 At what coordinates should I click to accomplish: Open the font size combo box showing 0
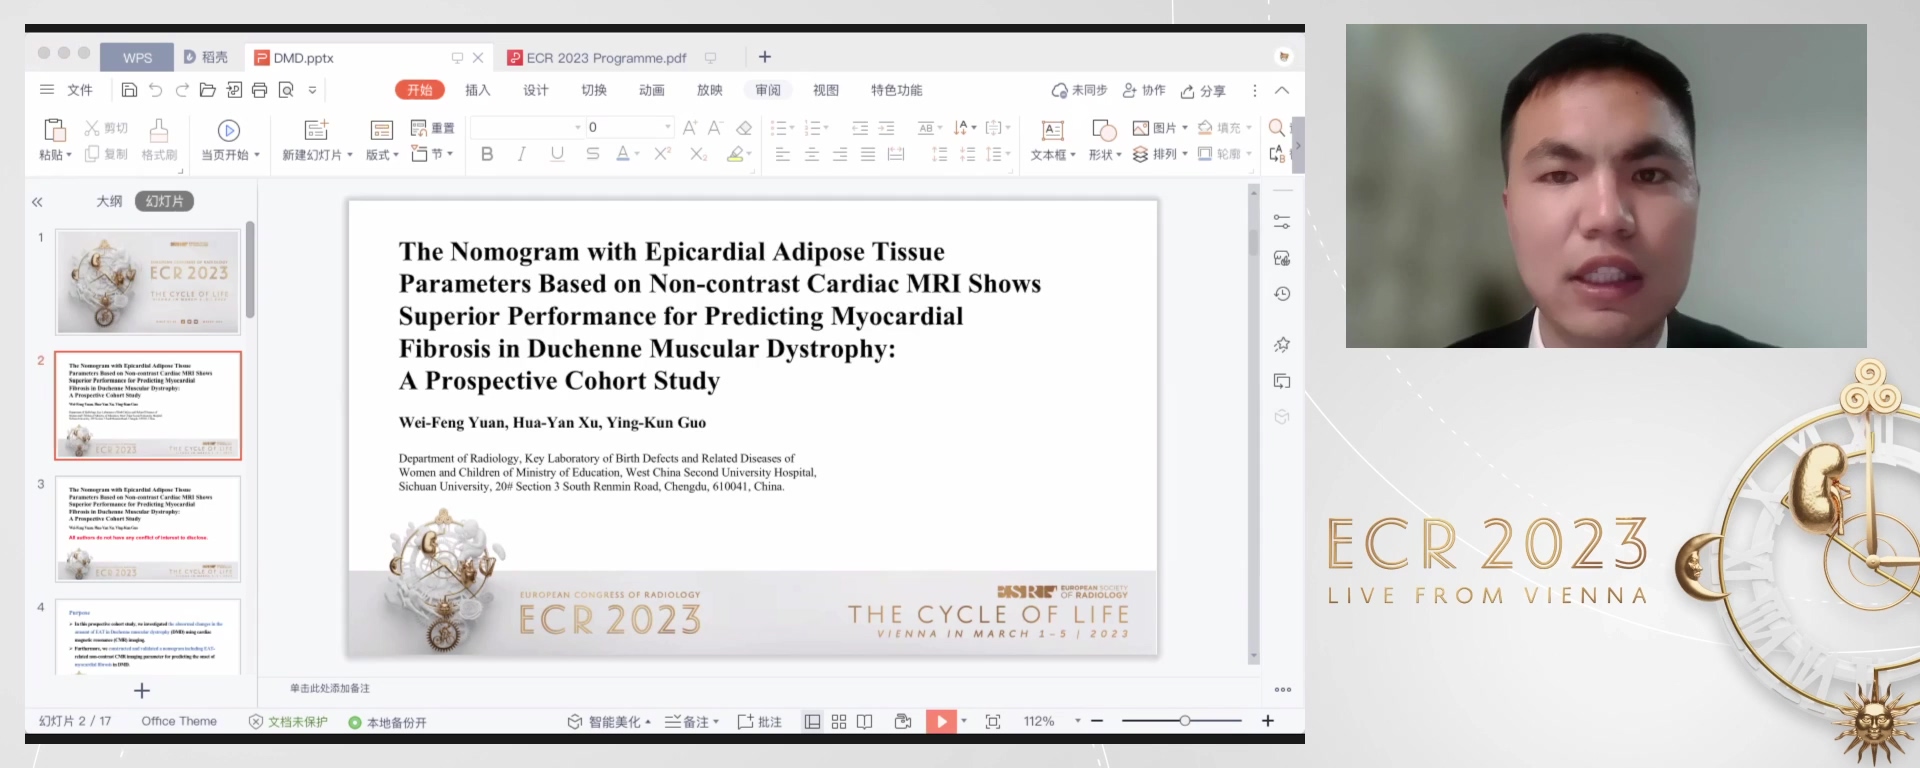pyautogui.click(x=630, y=127)
